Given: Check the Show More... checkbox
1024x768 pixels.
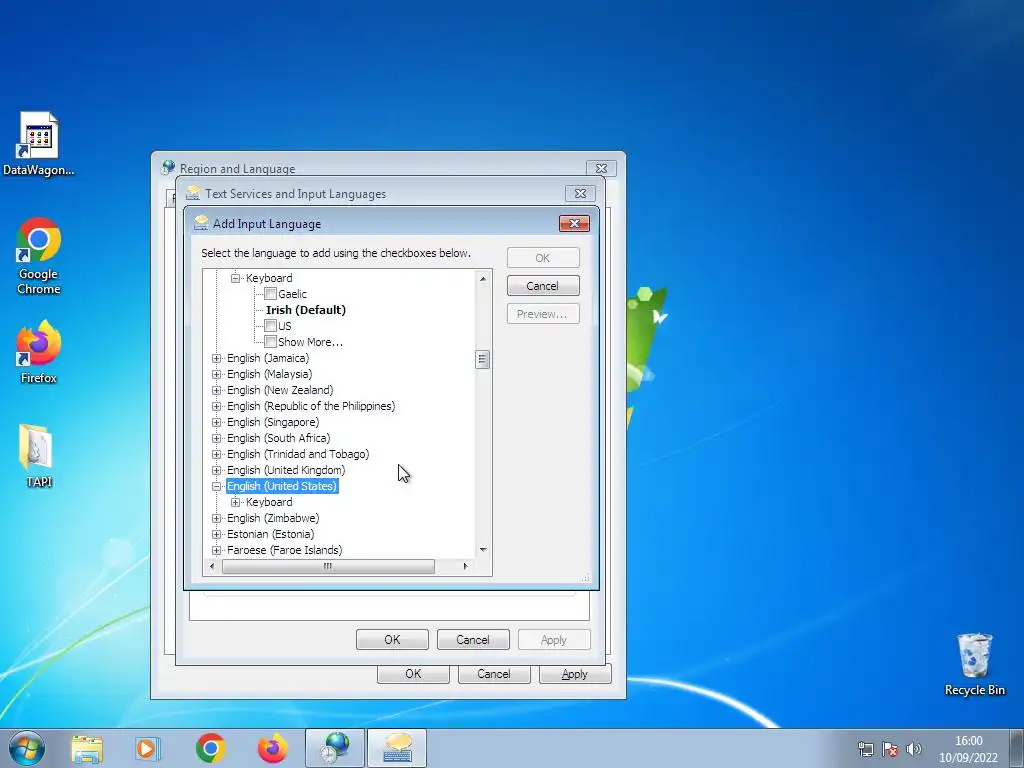Looking at the screenshot, I should 270,342.
